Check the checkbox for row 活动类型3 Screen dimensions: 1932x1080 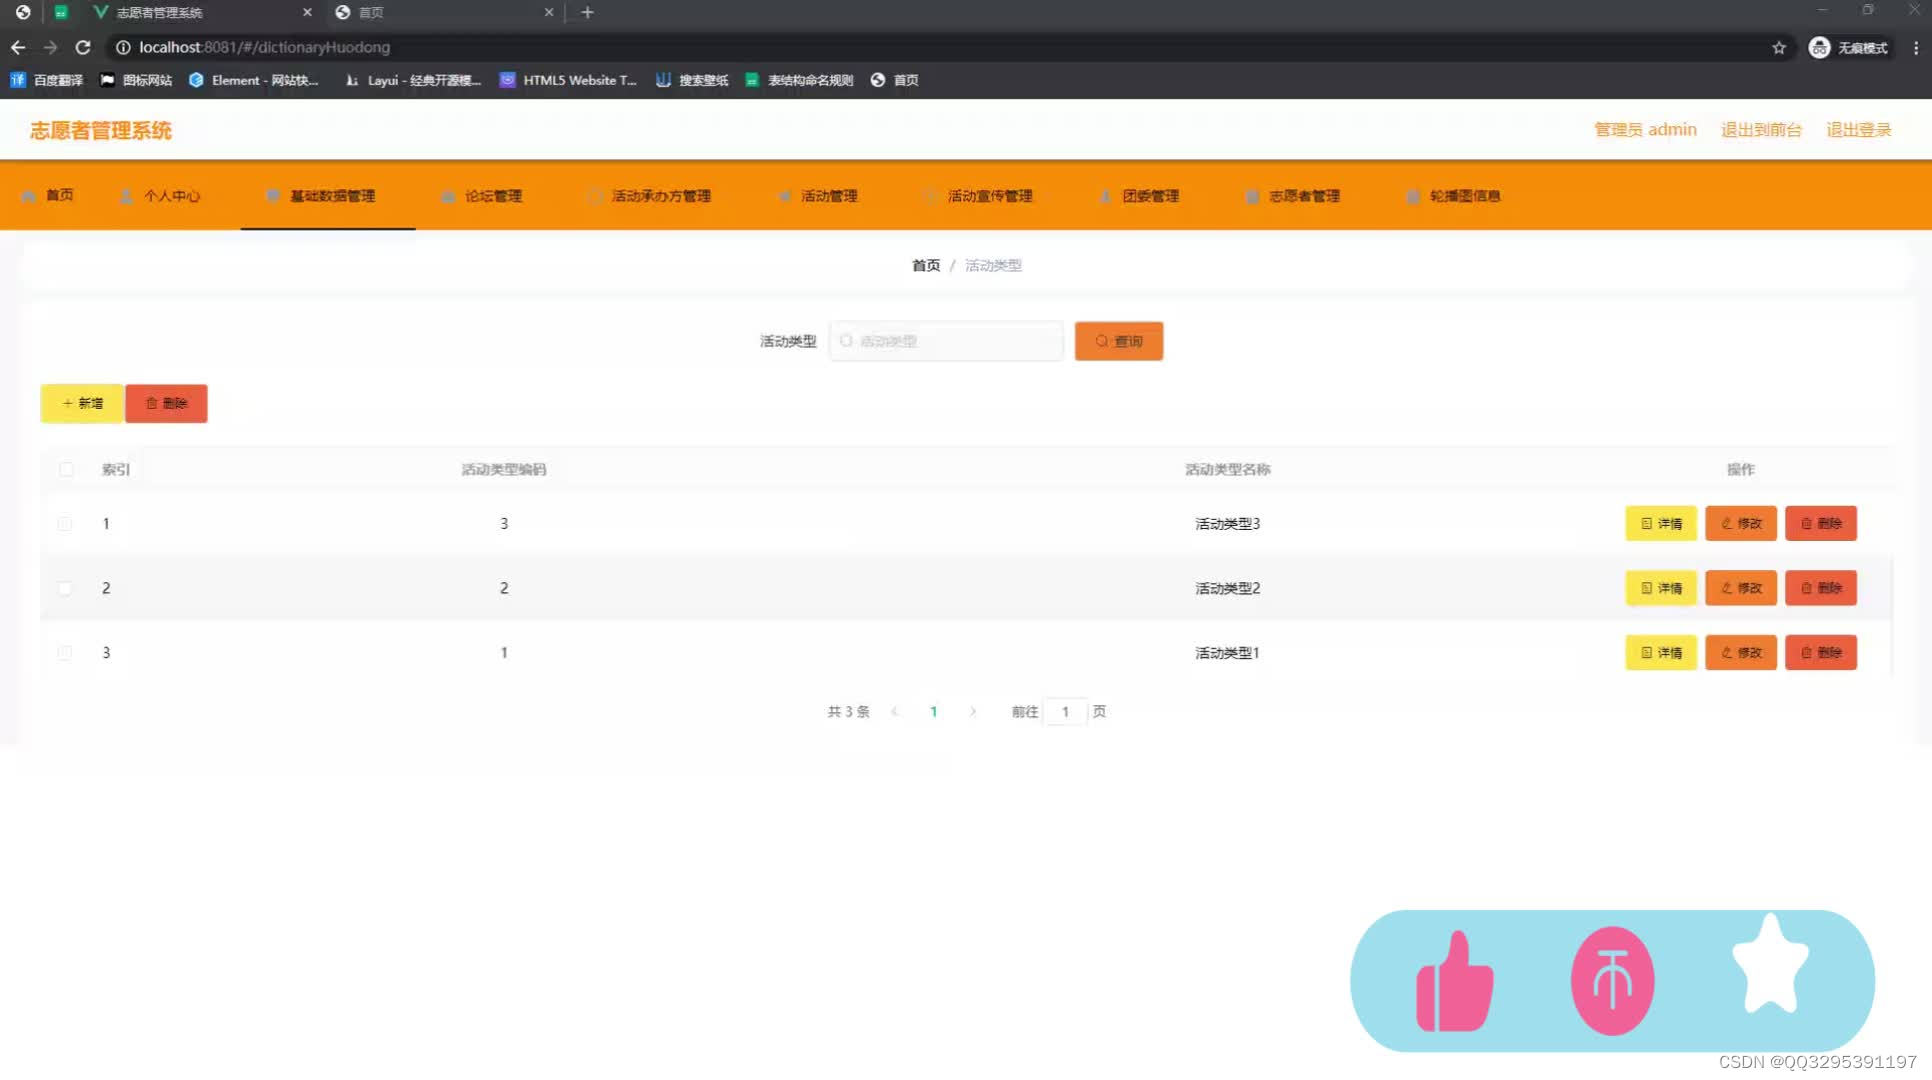65,523
